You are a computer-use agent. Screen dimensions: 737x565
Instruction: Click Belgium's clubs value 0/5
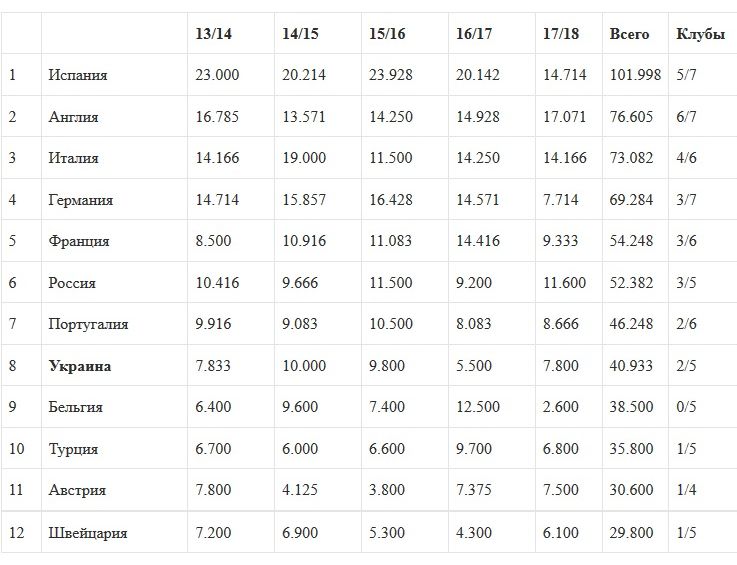coord(687,407)
